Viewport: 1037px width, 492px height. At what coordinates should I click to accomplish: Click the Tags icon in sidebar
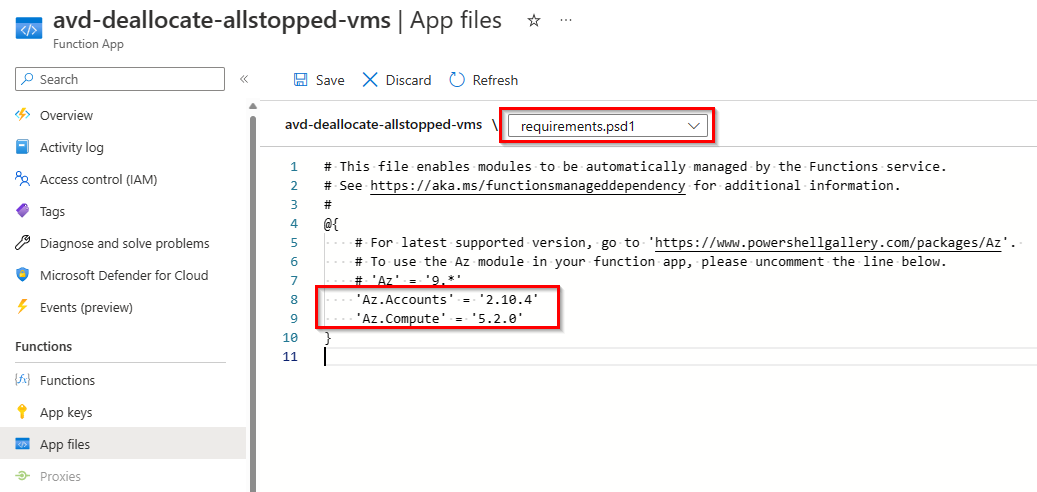[x=23, y=211]
